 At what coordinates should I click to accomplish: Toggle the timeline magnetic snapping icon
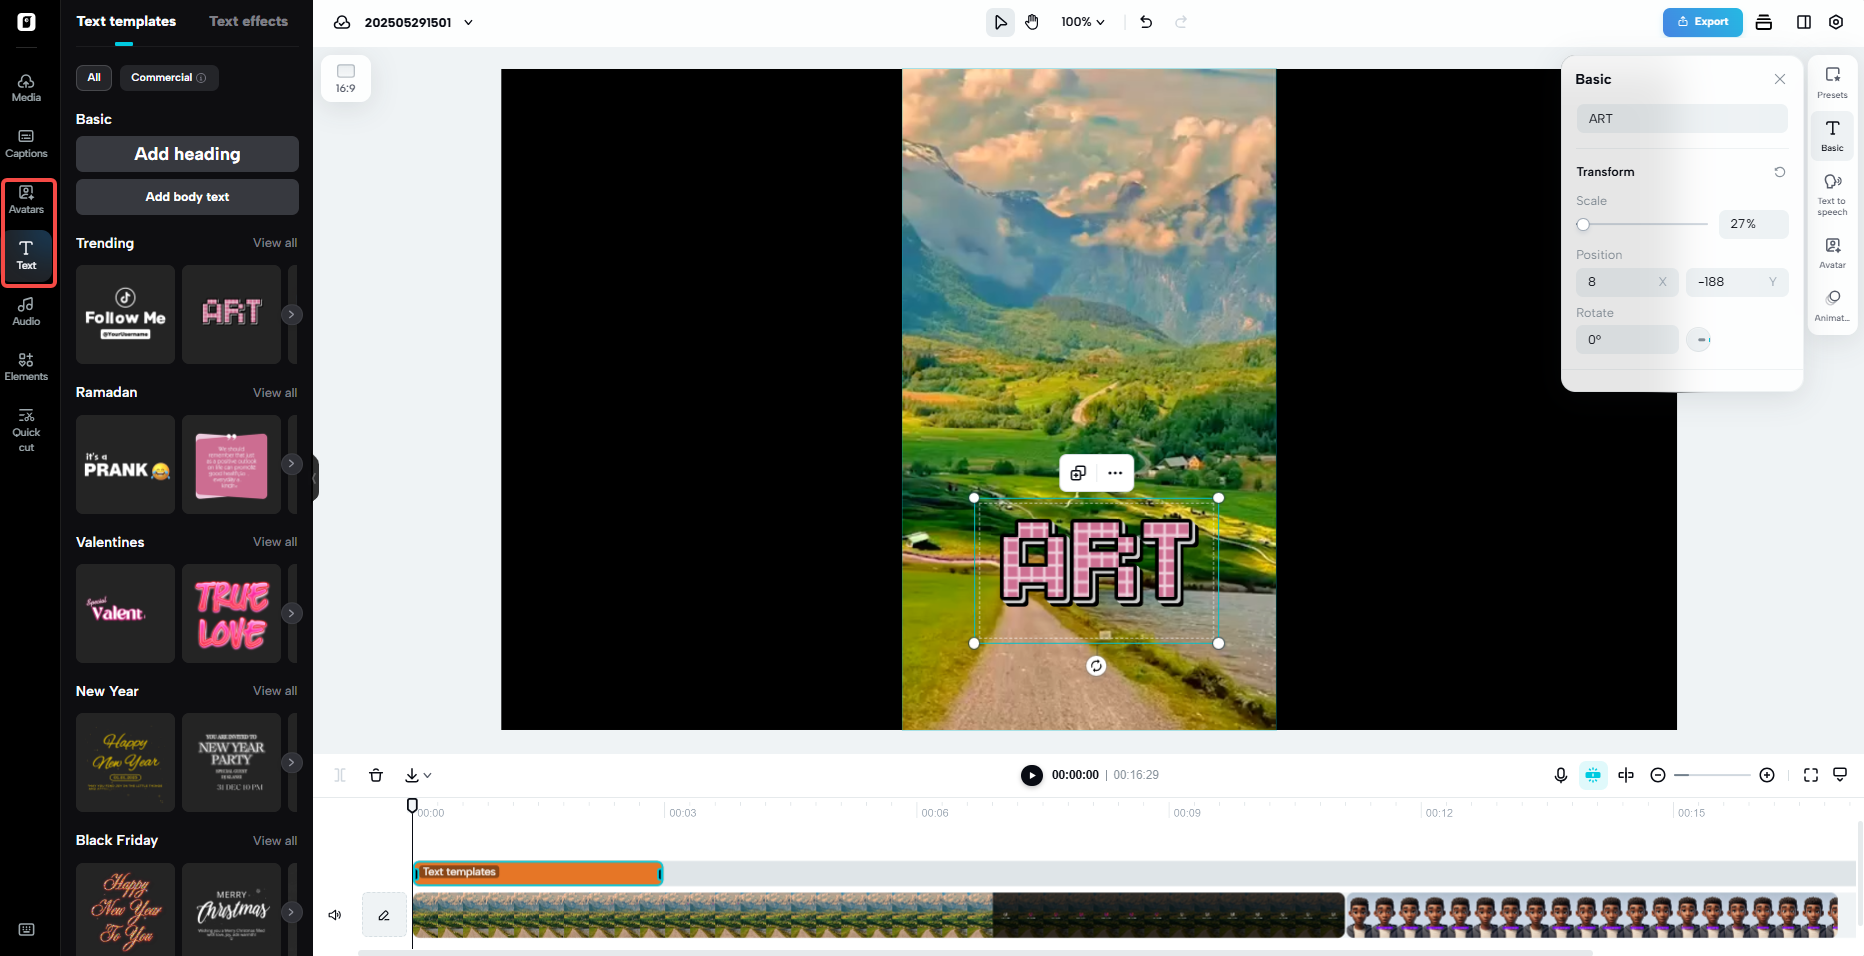[1593, 775]
